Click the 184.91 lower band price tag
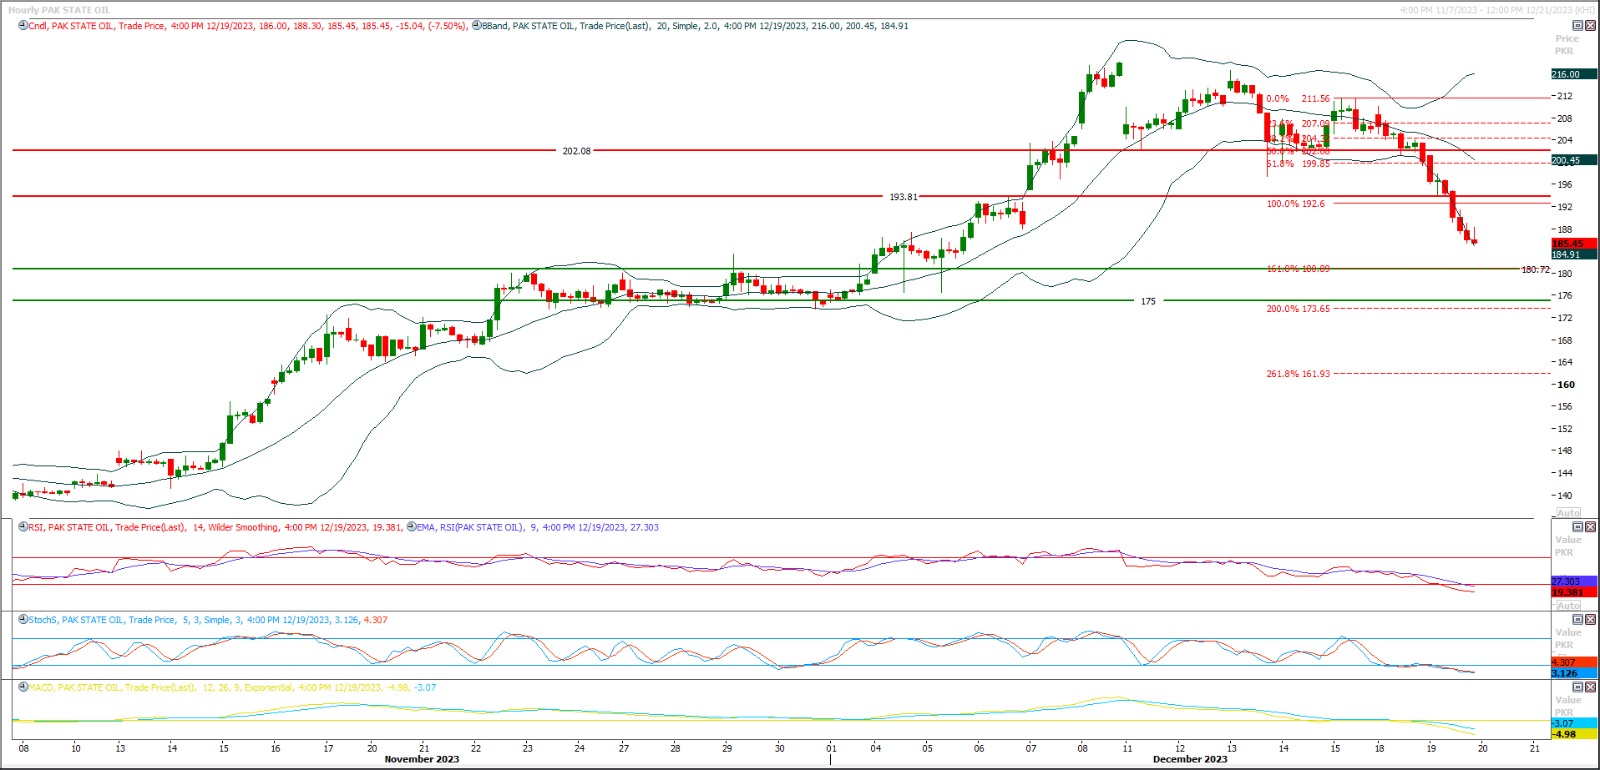Image resolution: width=1600 pixels, height=770 pixels. pos(1573,255)
